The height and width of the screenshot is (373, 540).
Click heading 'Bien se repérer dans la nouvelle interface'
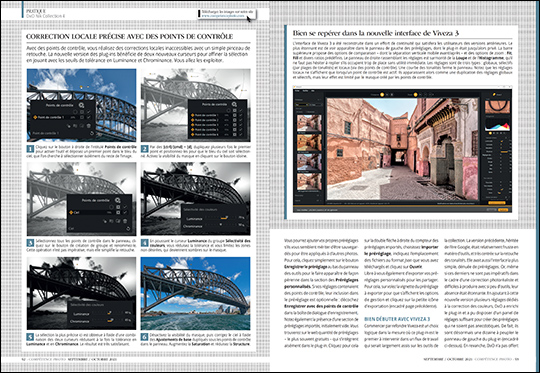375,33
